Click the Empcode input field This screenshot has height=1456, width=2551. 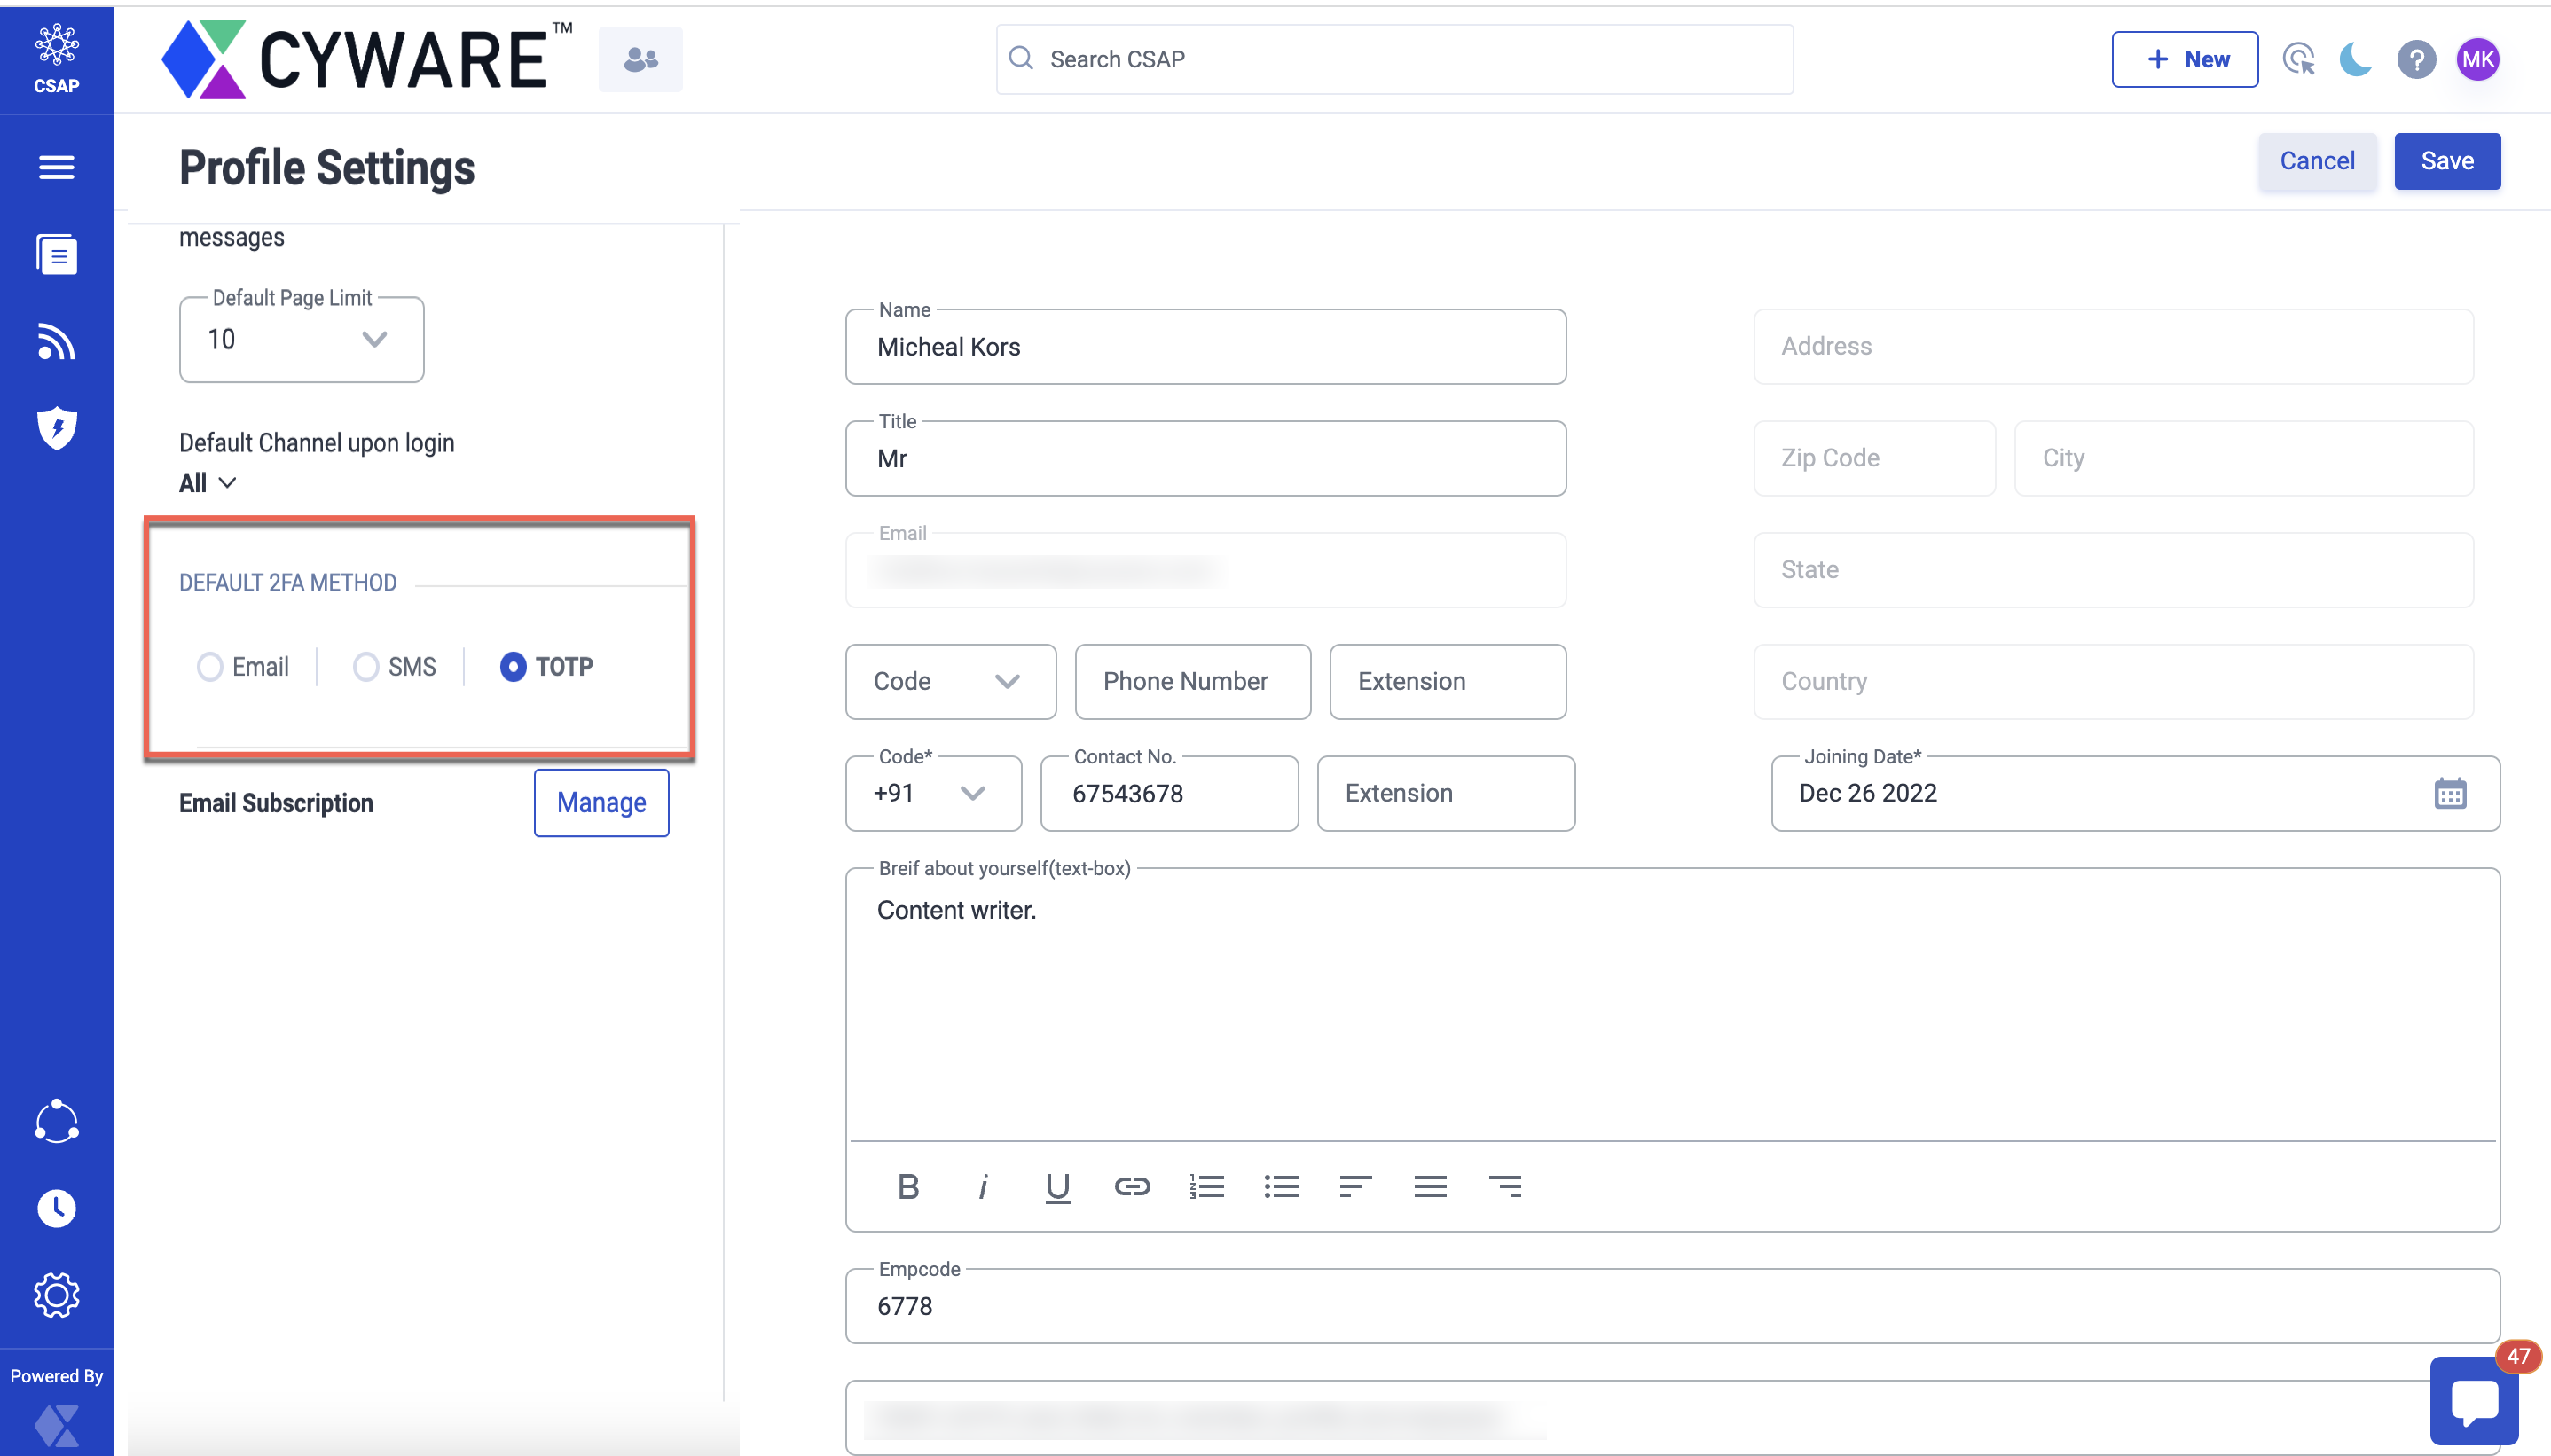[x=1672, y=1306]
